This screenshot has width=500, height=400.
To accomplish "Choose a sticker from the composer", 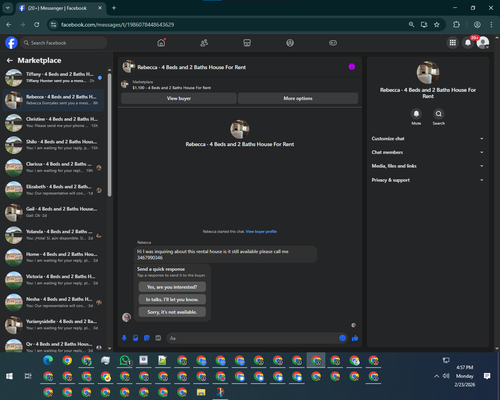I will coord(147,338).
